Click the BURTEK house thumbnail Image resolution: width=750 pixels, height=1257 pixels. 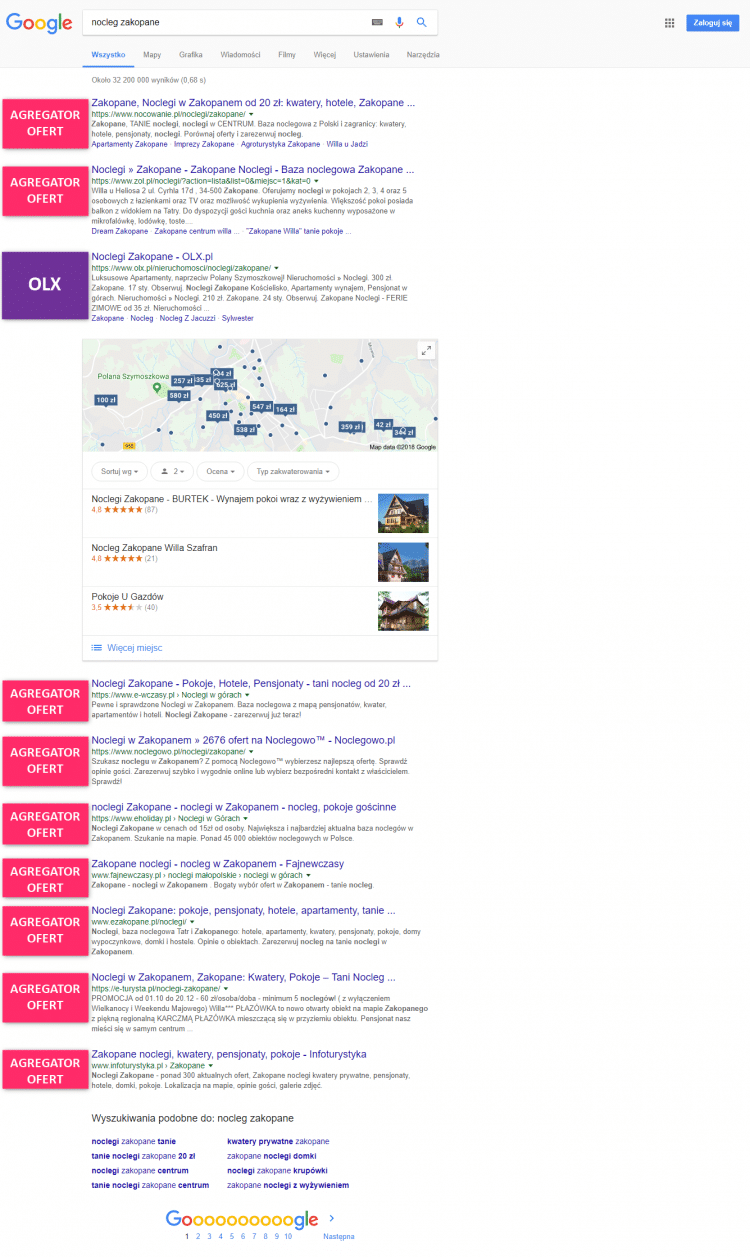tap(403, 513)
